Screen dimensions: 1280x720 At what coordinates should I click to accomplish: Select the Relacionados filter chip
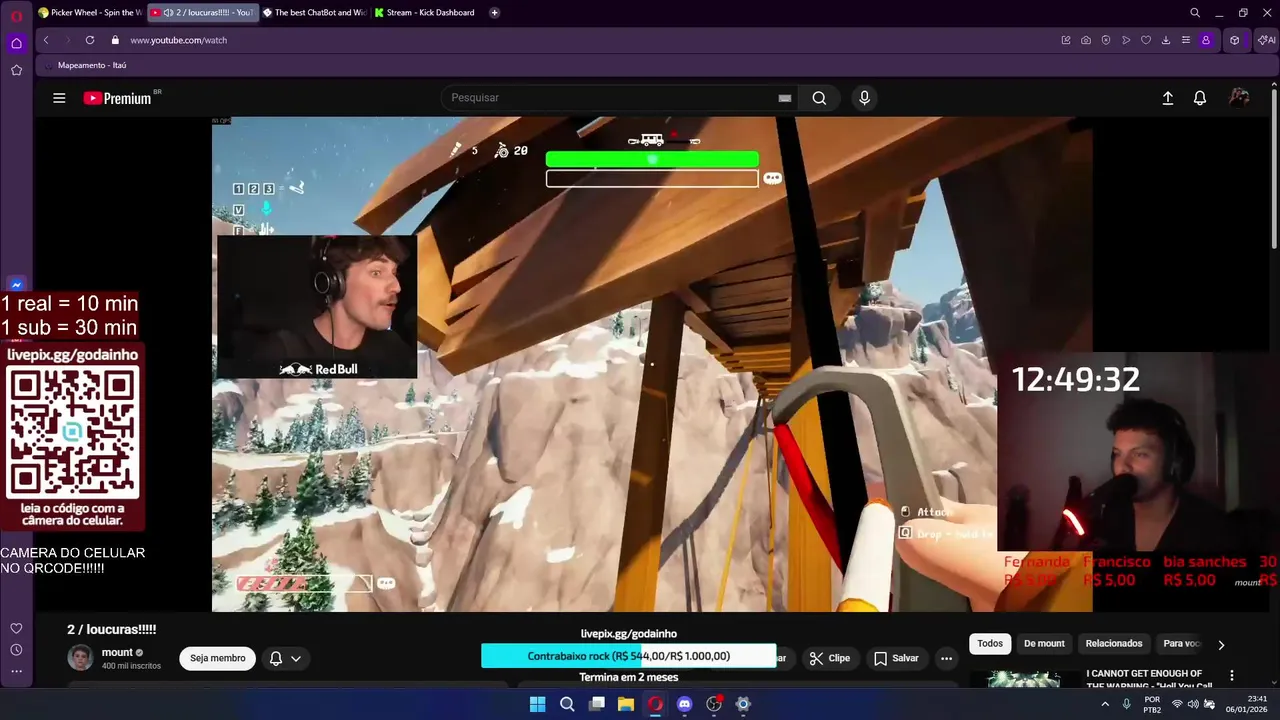pos(1114,644)
